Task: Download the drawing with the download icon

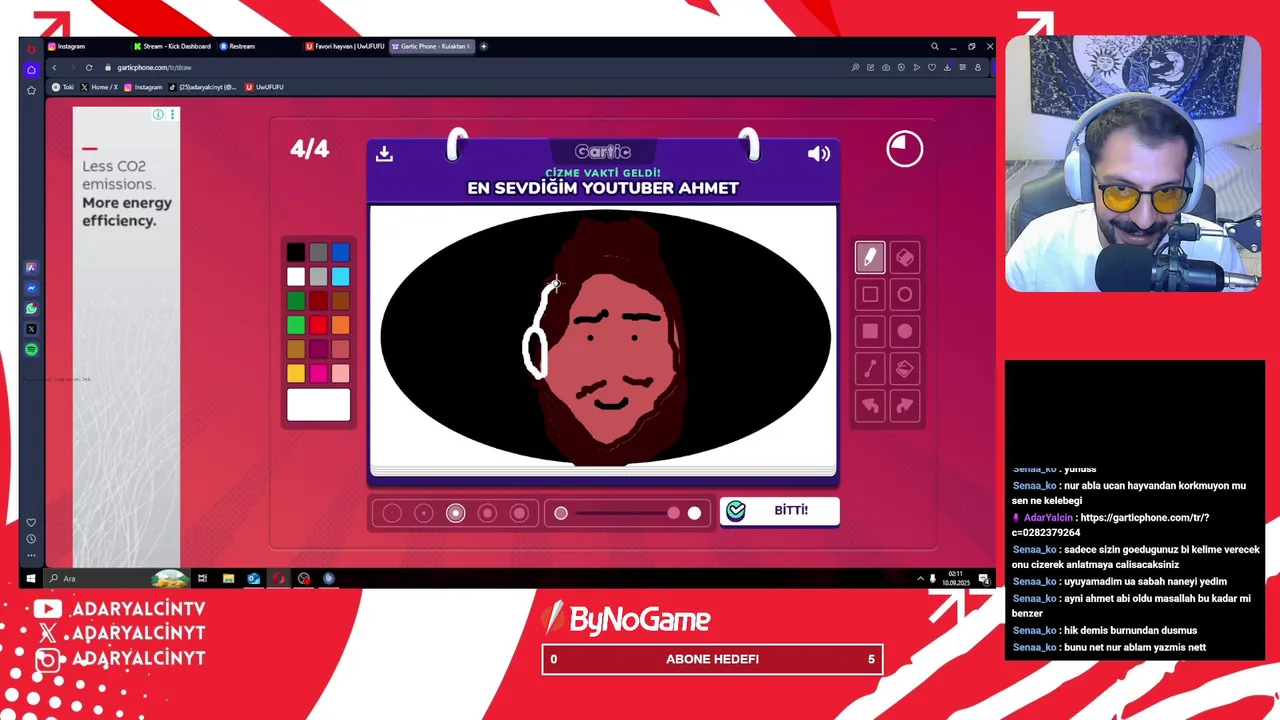Action: coord(384,154)
